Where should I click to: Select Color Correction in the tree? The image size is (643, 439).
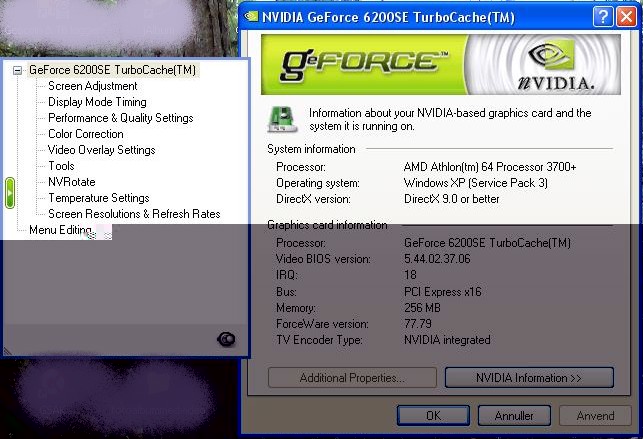[x=86, y=134]
